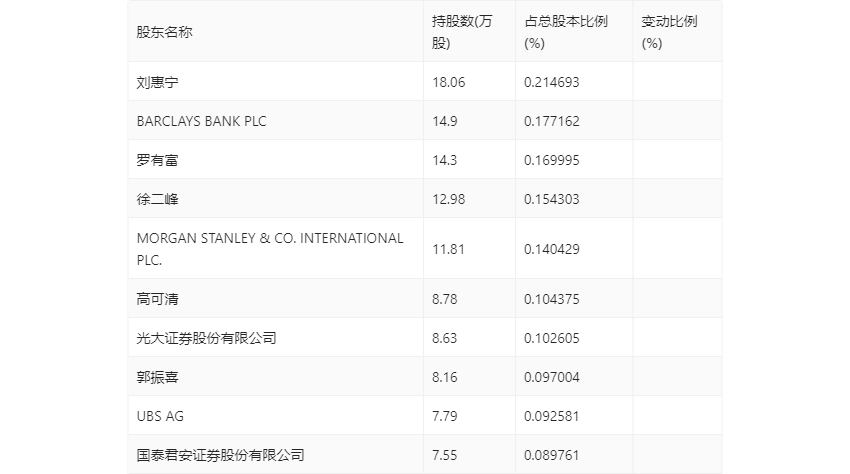This screenshot has height=474, width=850.
Task: Click the shares value 8.63
Action: coord(445,338)
